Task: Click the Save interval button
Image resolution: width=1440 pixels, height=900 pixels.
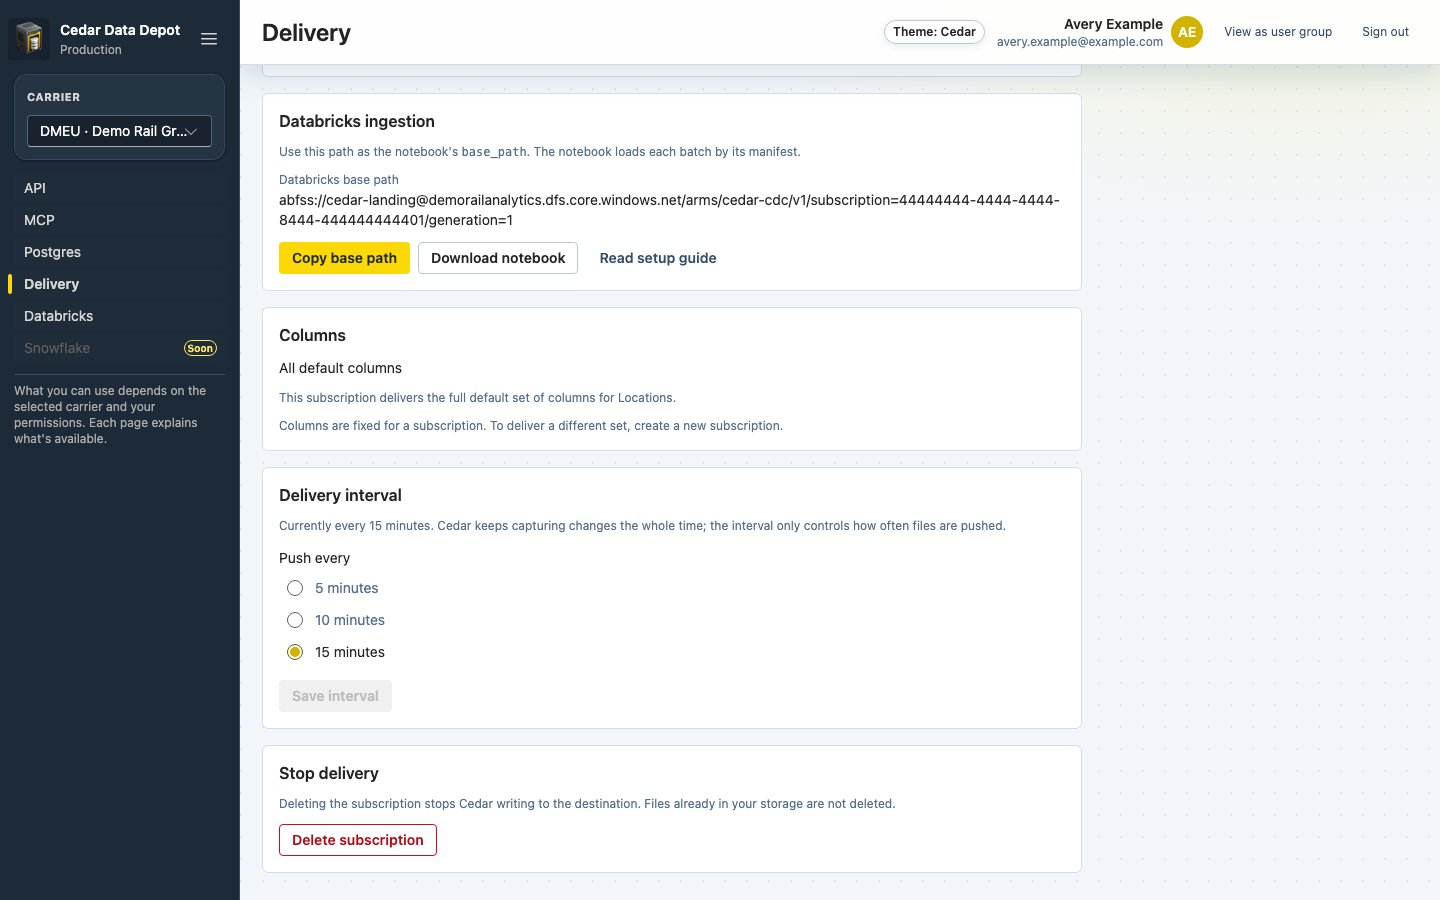Action: pos(335,696)
